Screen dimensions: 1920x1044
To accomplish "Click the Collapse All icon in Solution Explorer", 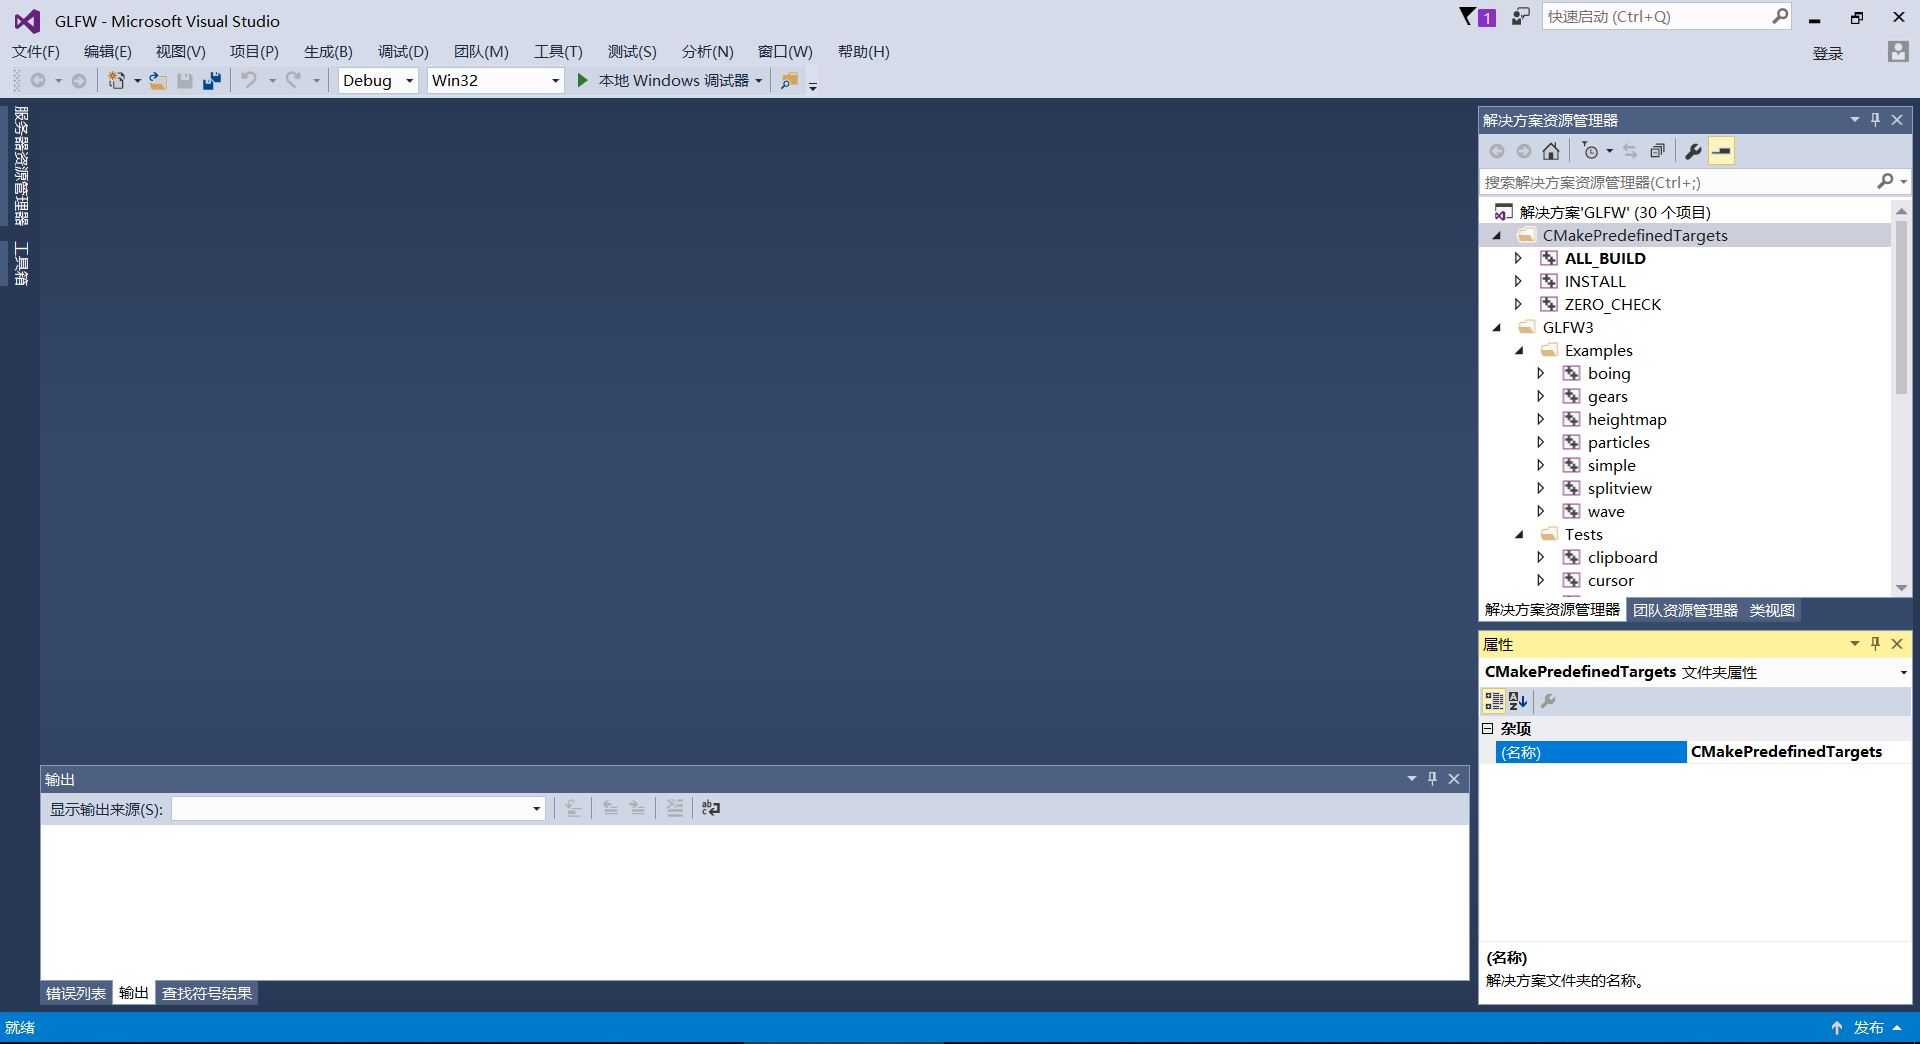I will pyautogui.click(x=1657, y=151).
